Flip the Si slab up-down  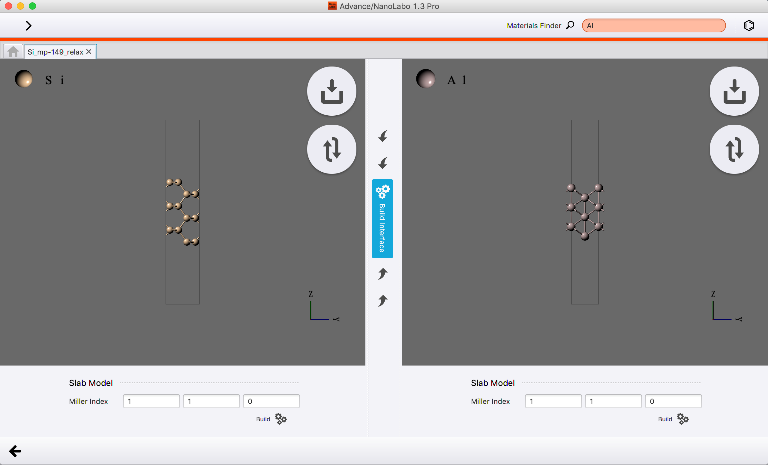[332, 149]
